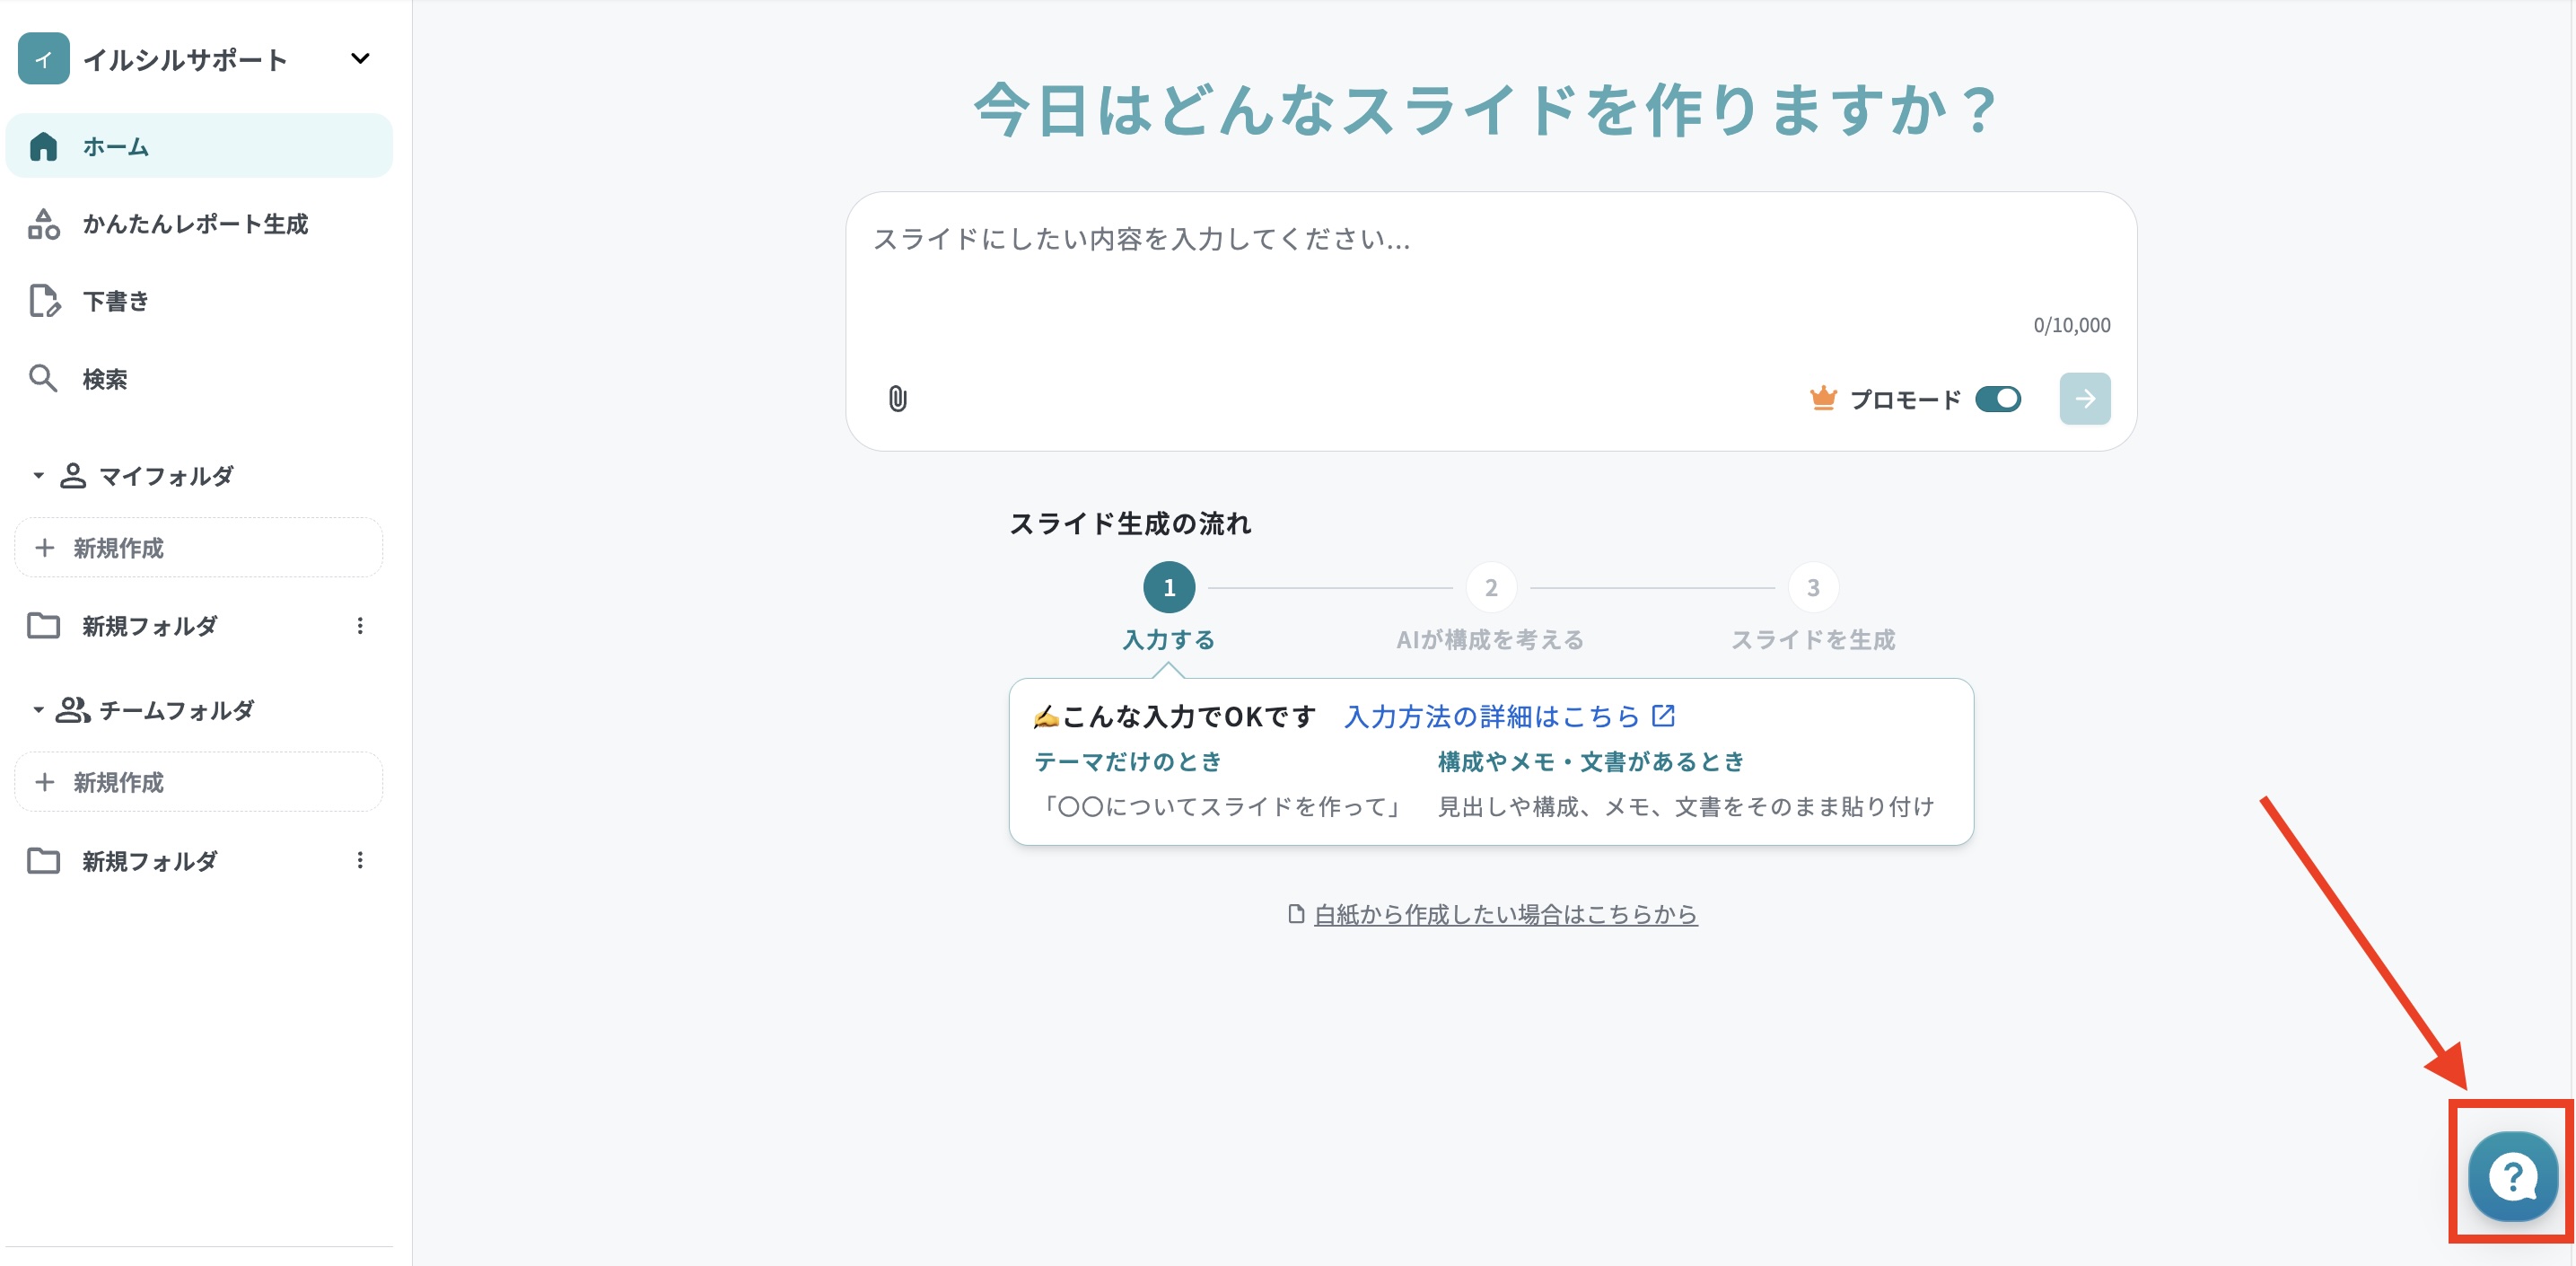2576x1266 pixels.
Task: Click the イルシルサポート workspace avatar icon
Action: (43, 59)
